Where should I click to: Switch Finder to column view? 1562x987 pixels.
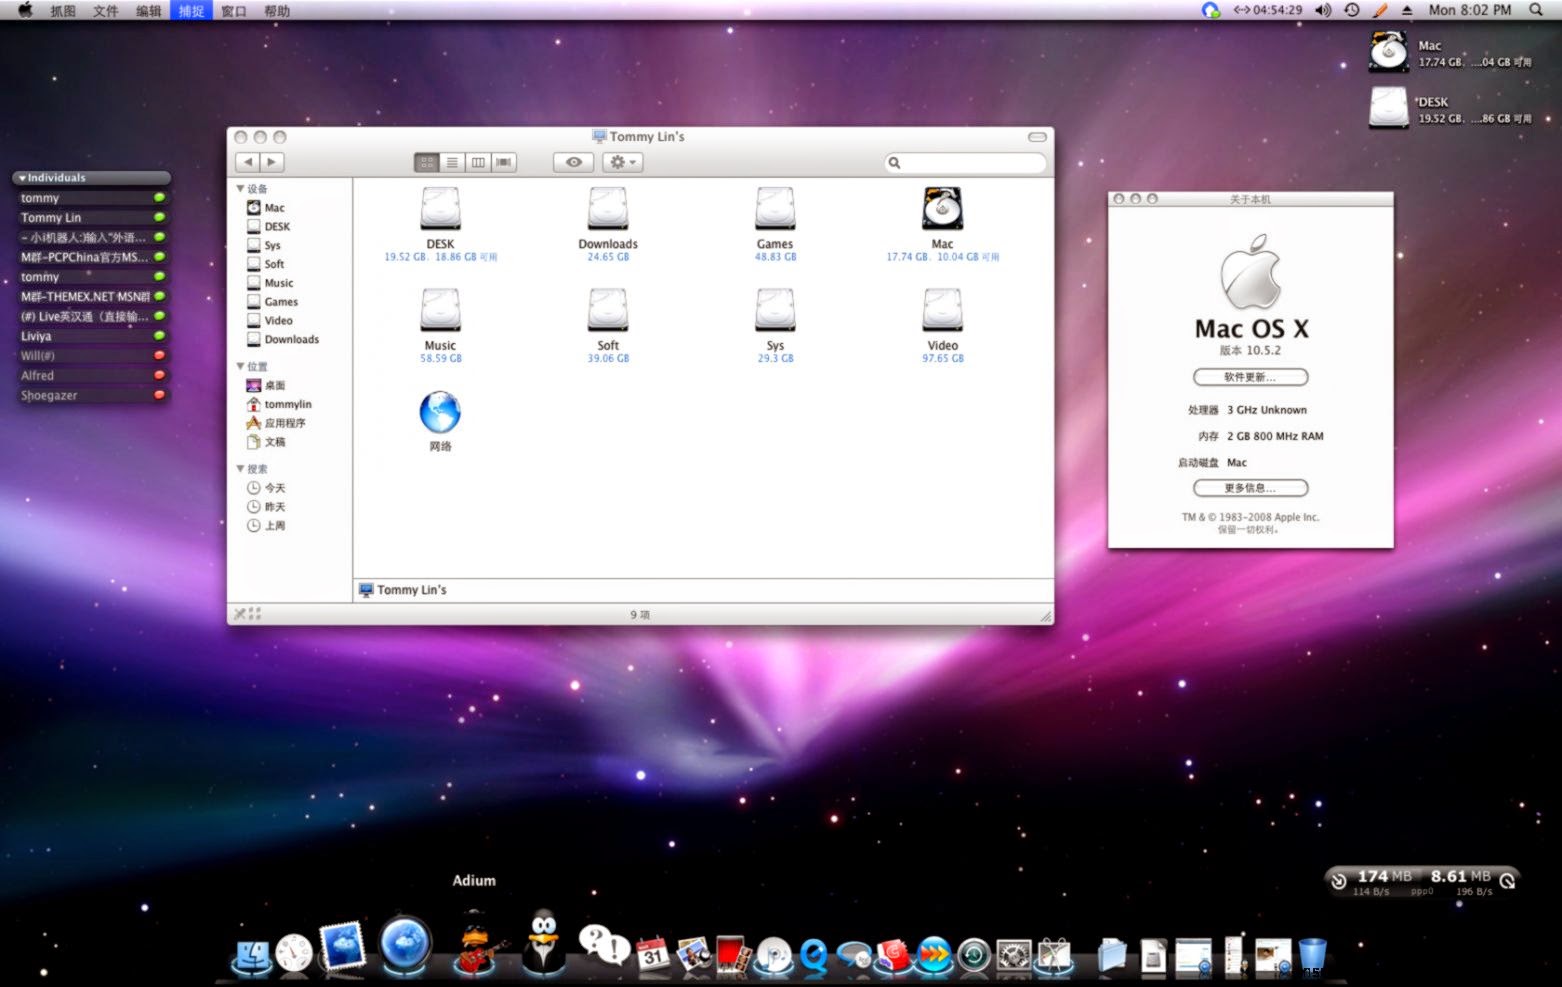tap(478, 162)
